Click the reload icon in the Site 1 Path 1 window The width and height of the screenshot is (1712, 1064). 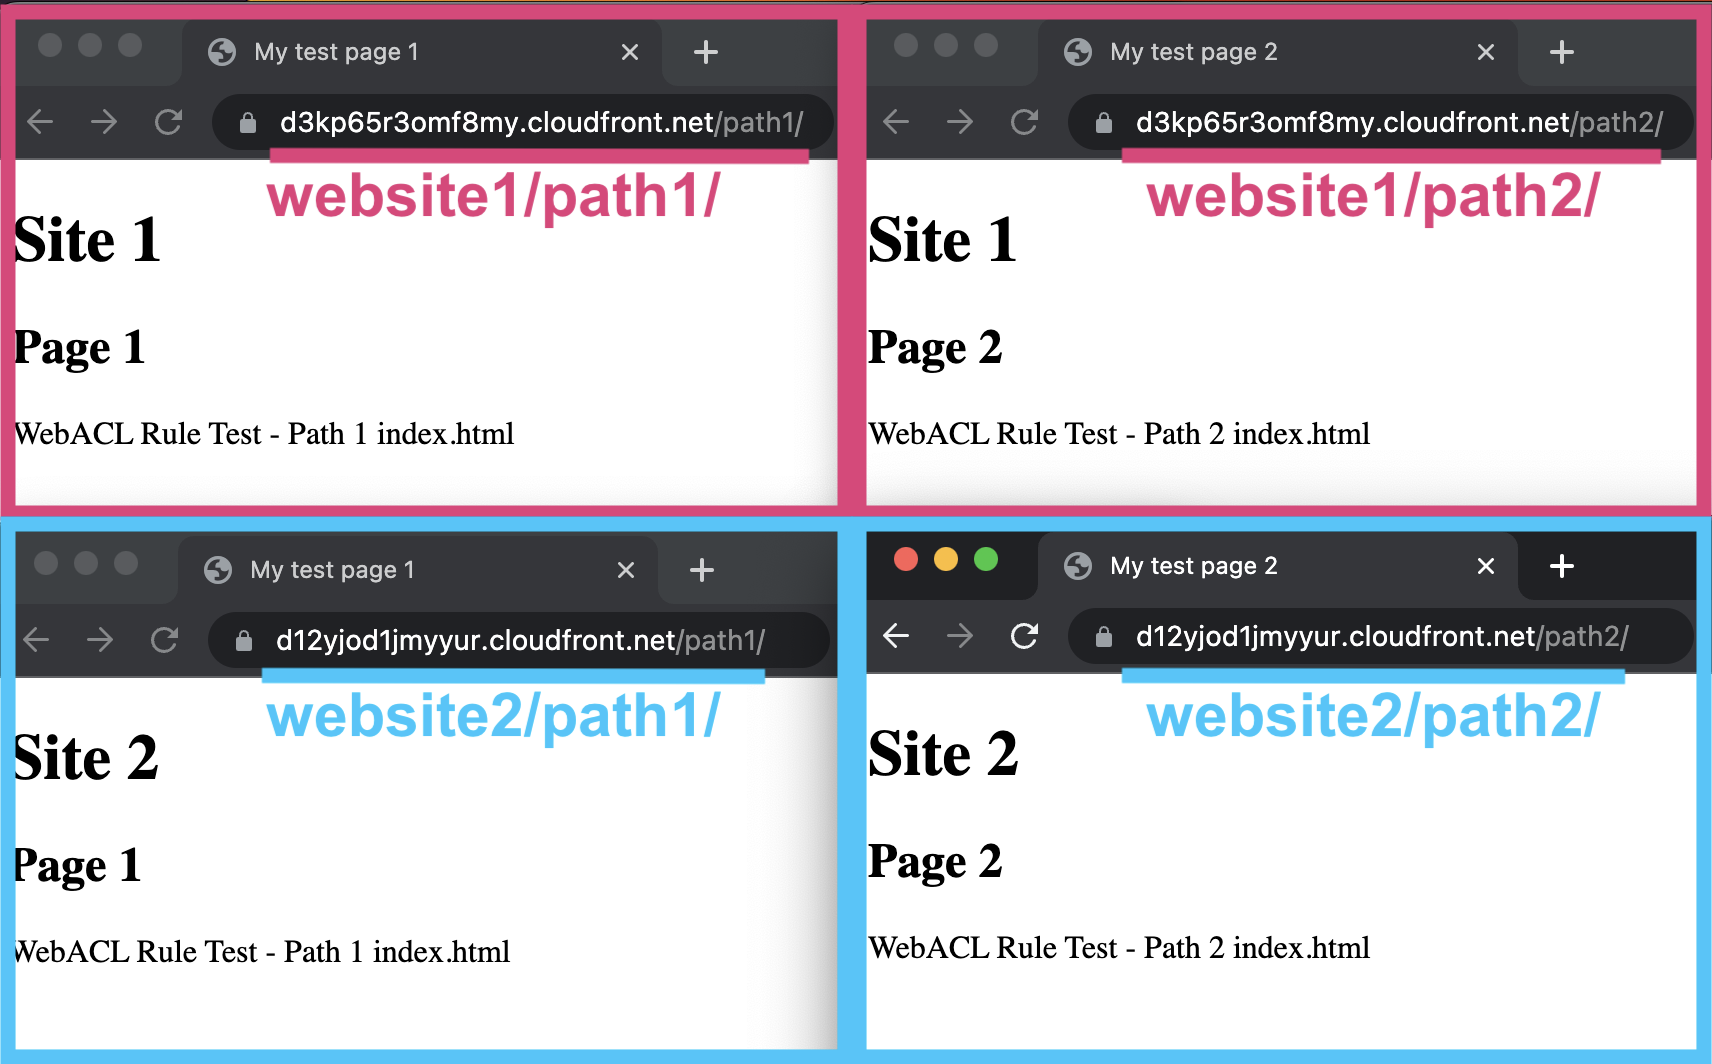pyautogui.click(x=168, y=121)
